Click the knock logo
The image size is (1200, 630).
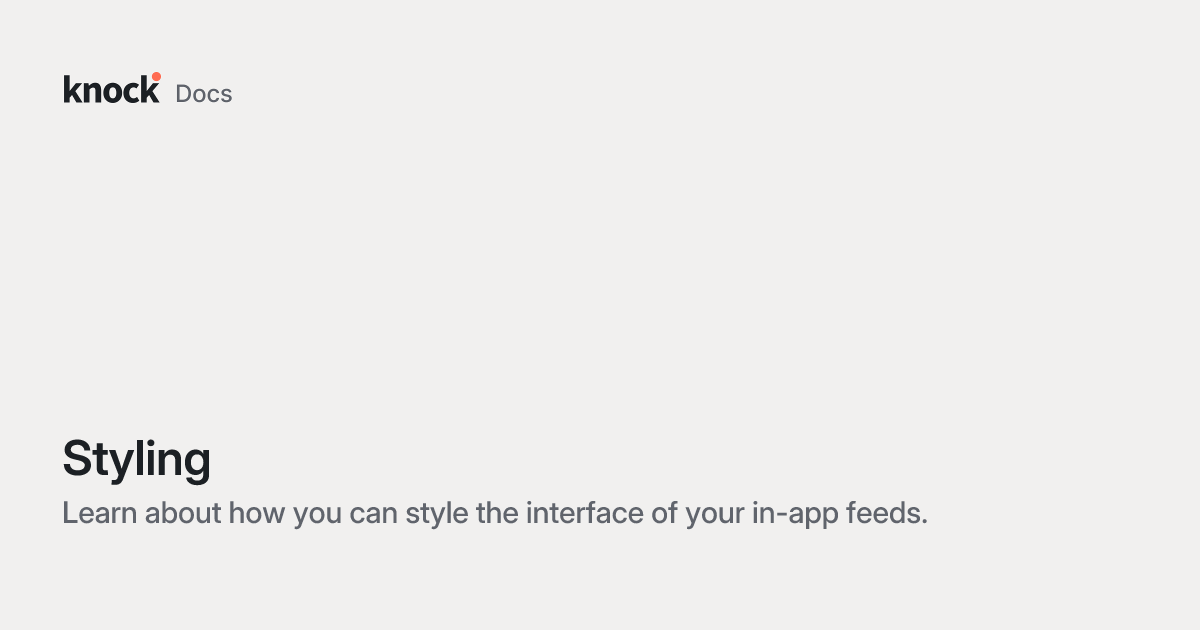(x=110, y=90)
